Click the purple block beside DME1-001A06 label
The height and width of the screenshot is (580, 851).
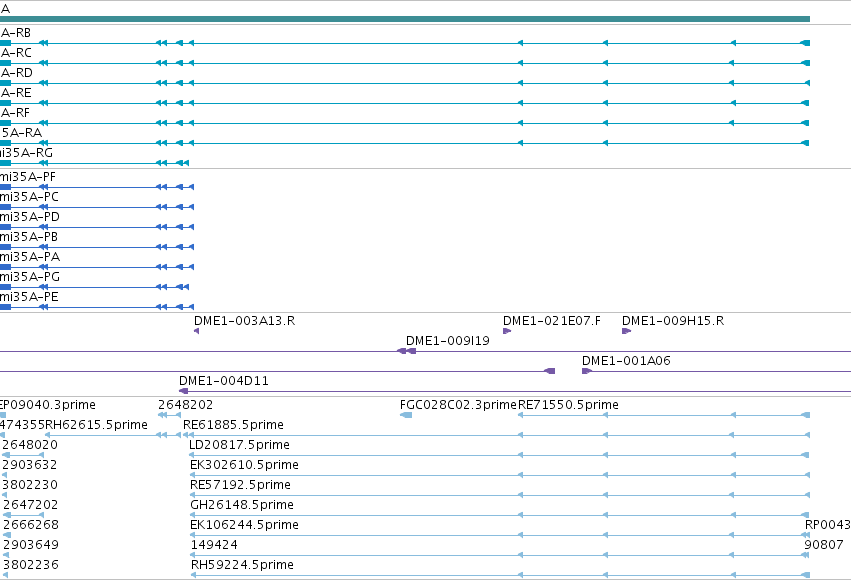[x=586, y=371]
